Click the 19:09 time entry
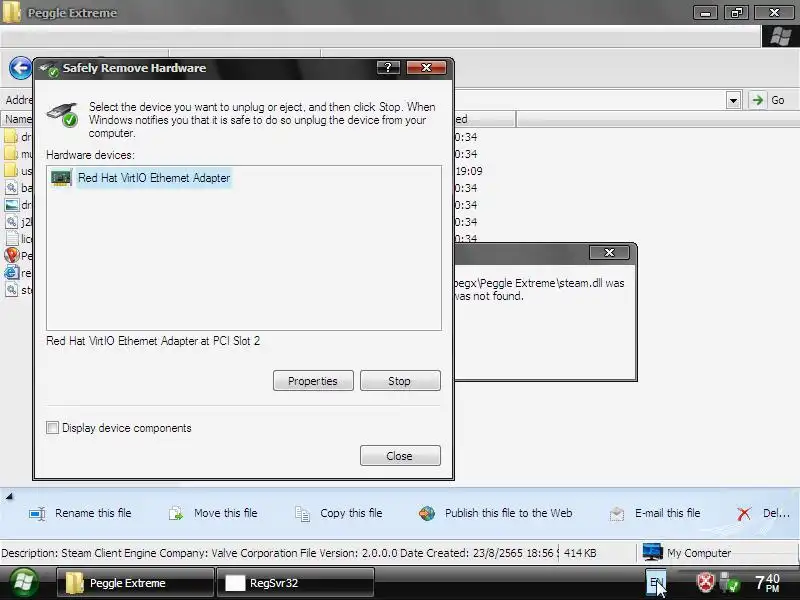 tap(468, 171)
